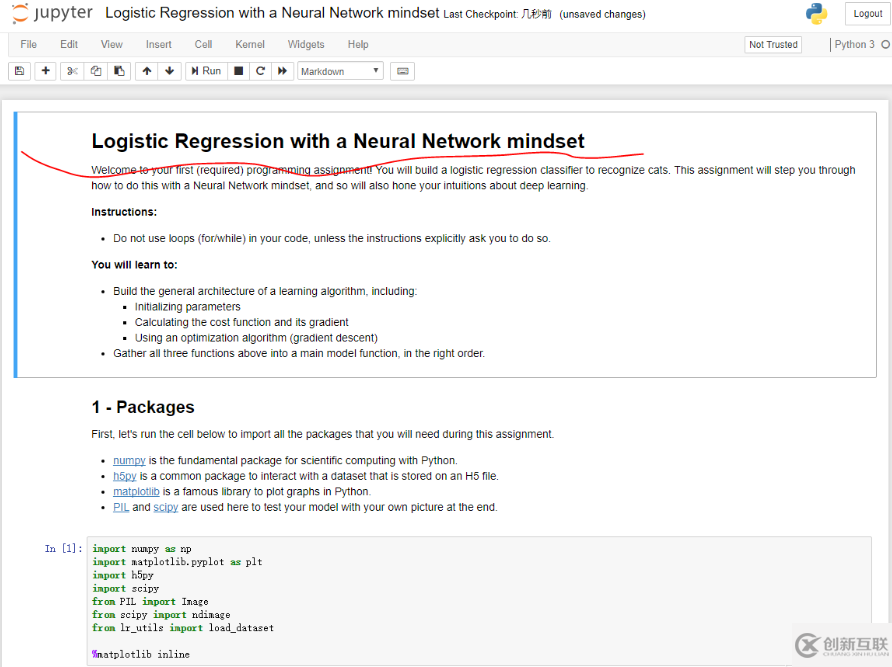Click the 'Instructions:' bold text
This screenshot has height=667, width=892.
(124, 212)
